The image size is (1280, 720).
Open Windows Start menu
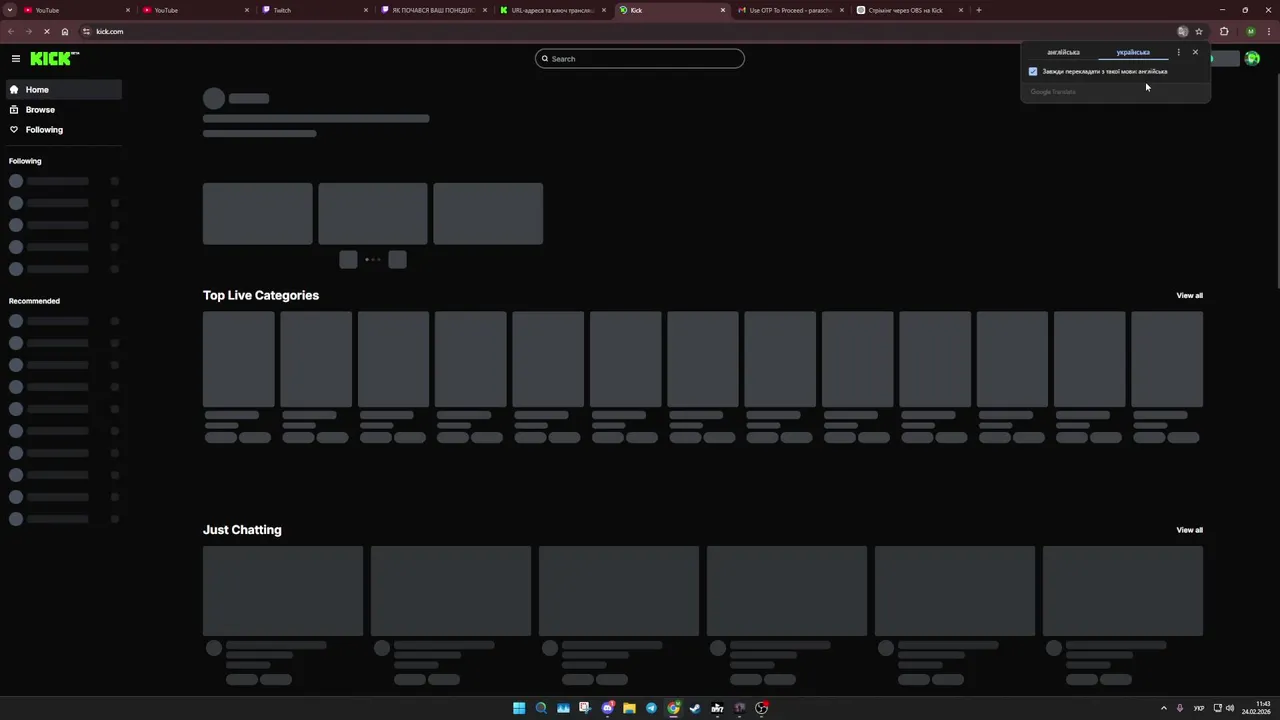tap(519, 708)
